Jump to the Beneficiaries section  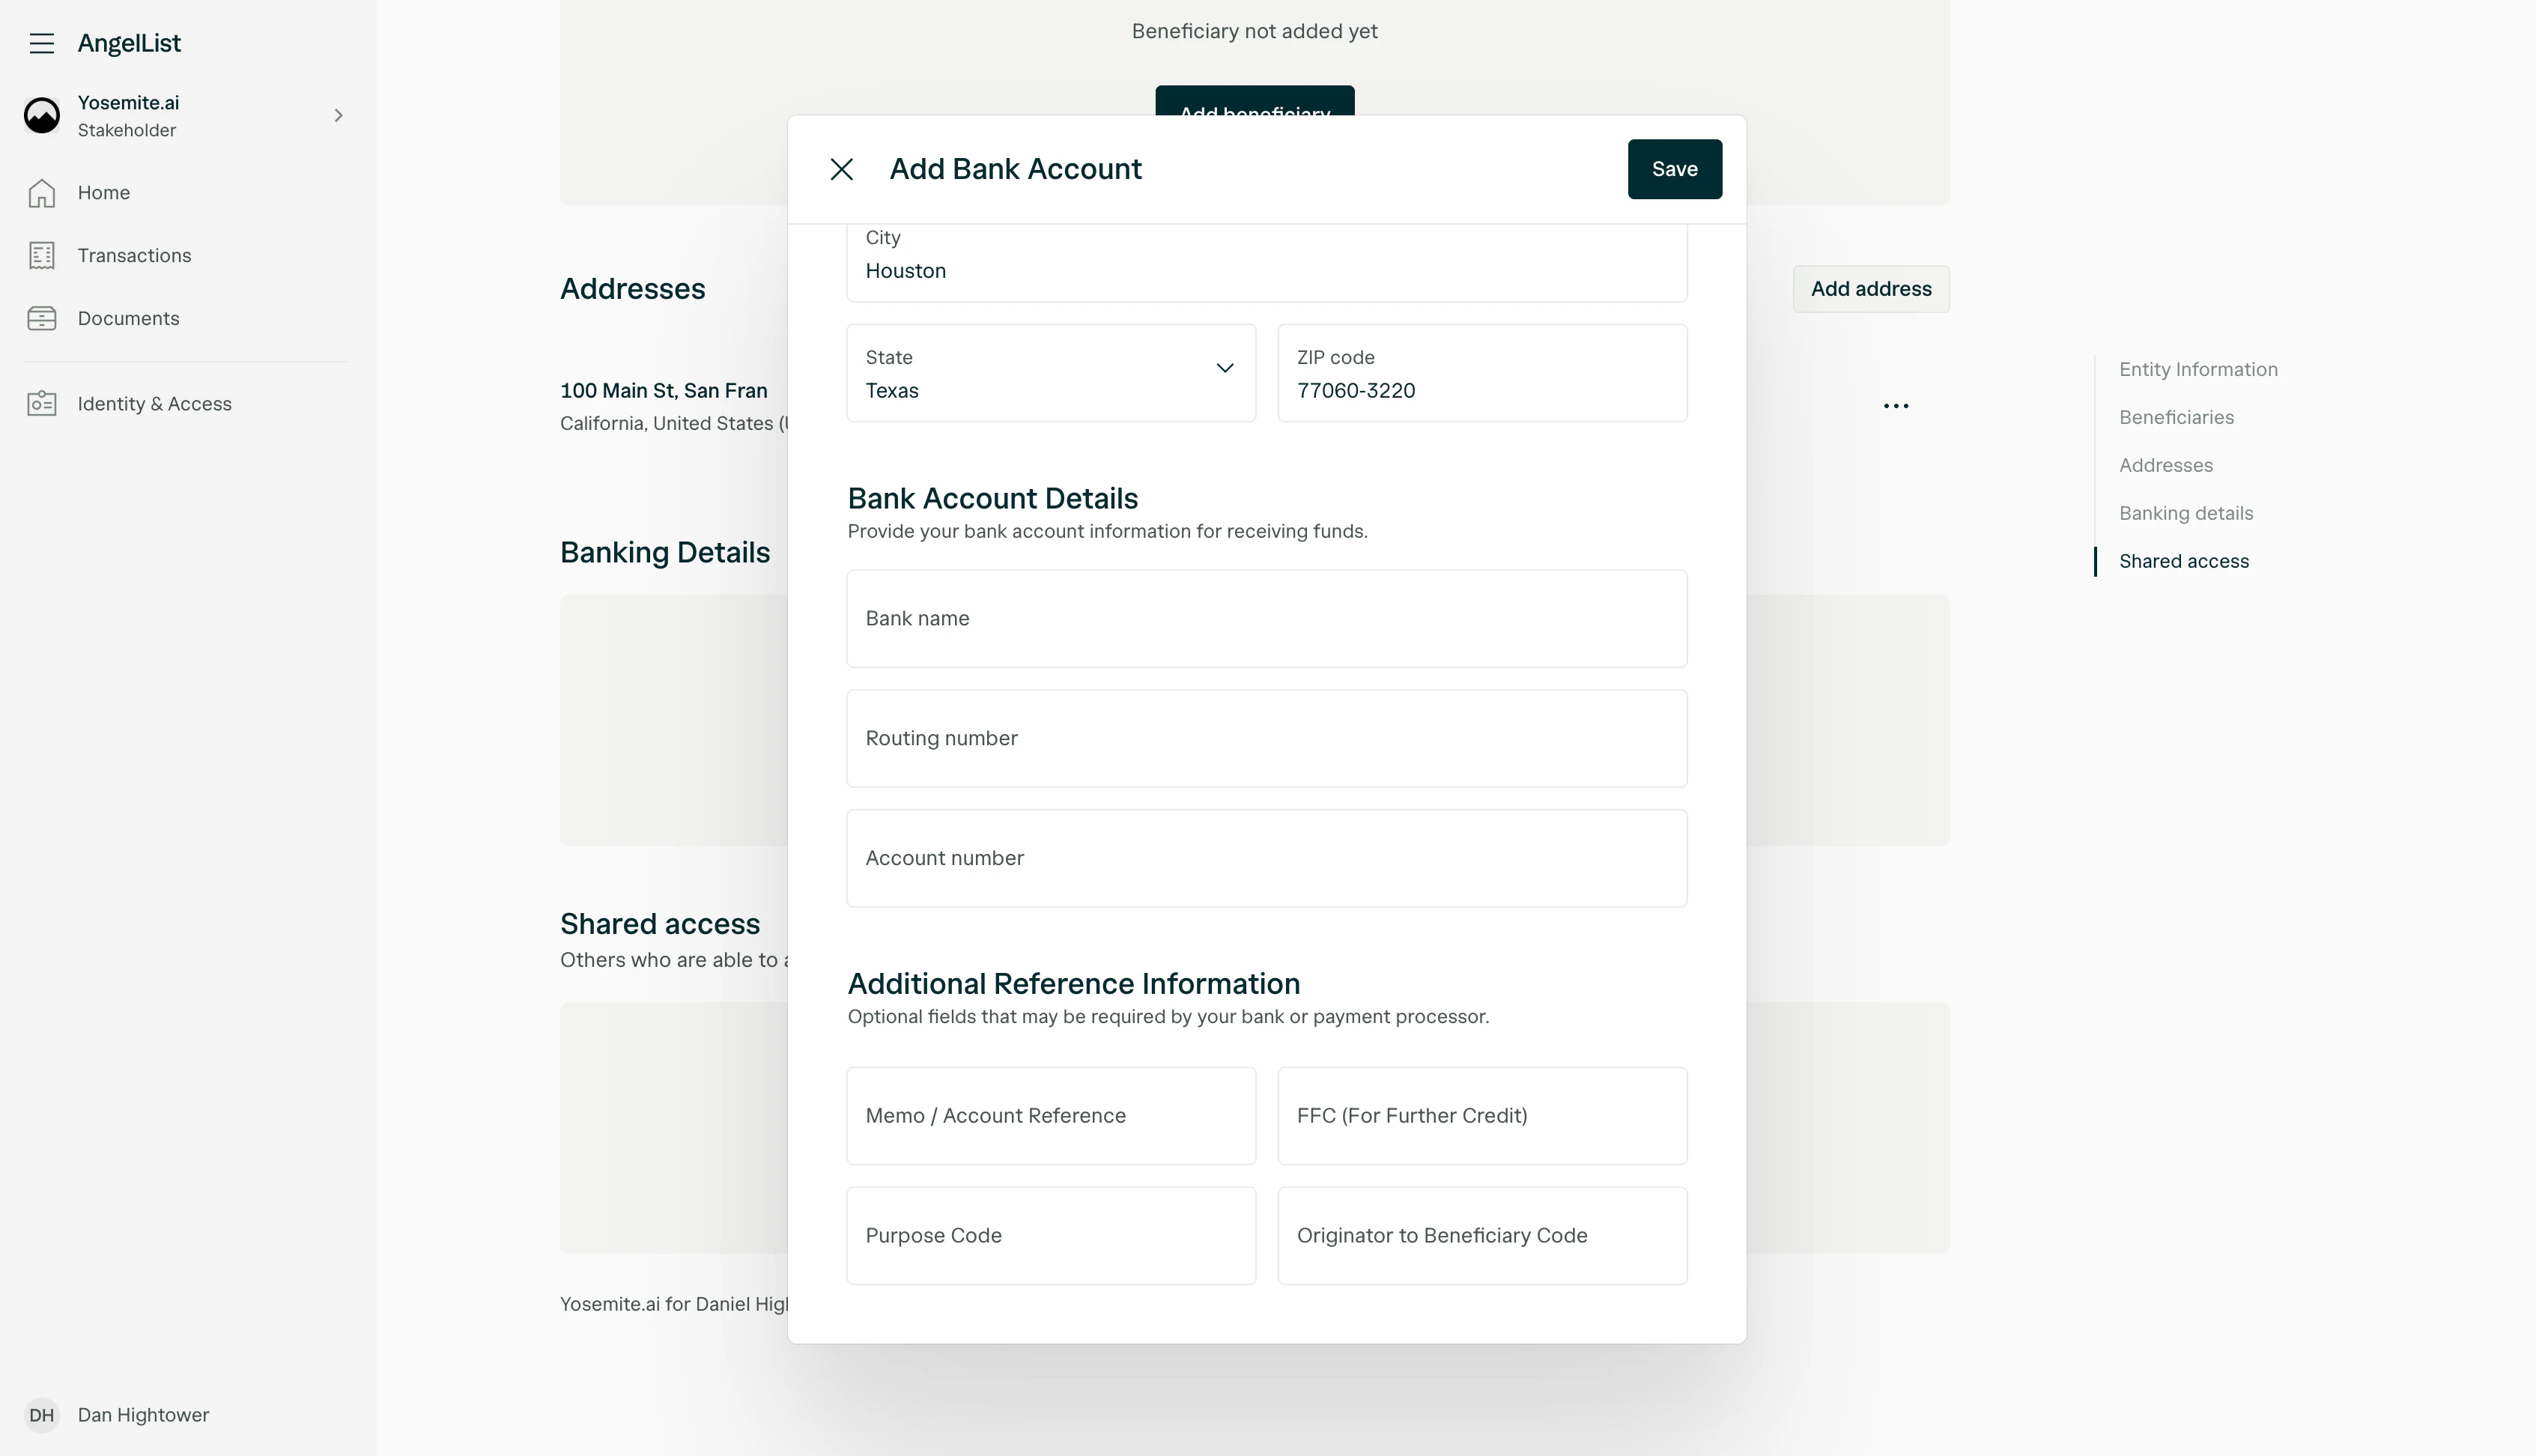click(2176, 417)
